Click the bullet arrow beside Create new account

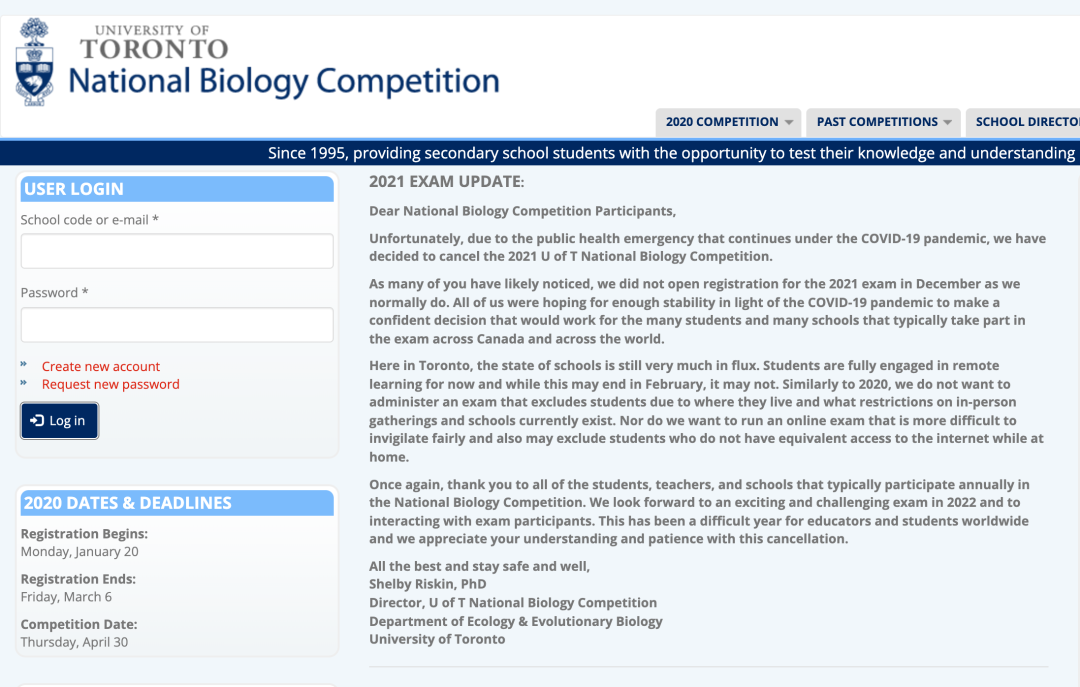click(24, 366)
